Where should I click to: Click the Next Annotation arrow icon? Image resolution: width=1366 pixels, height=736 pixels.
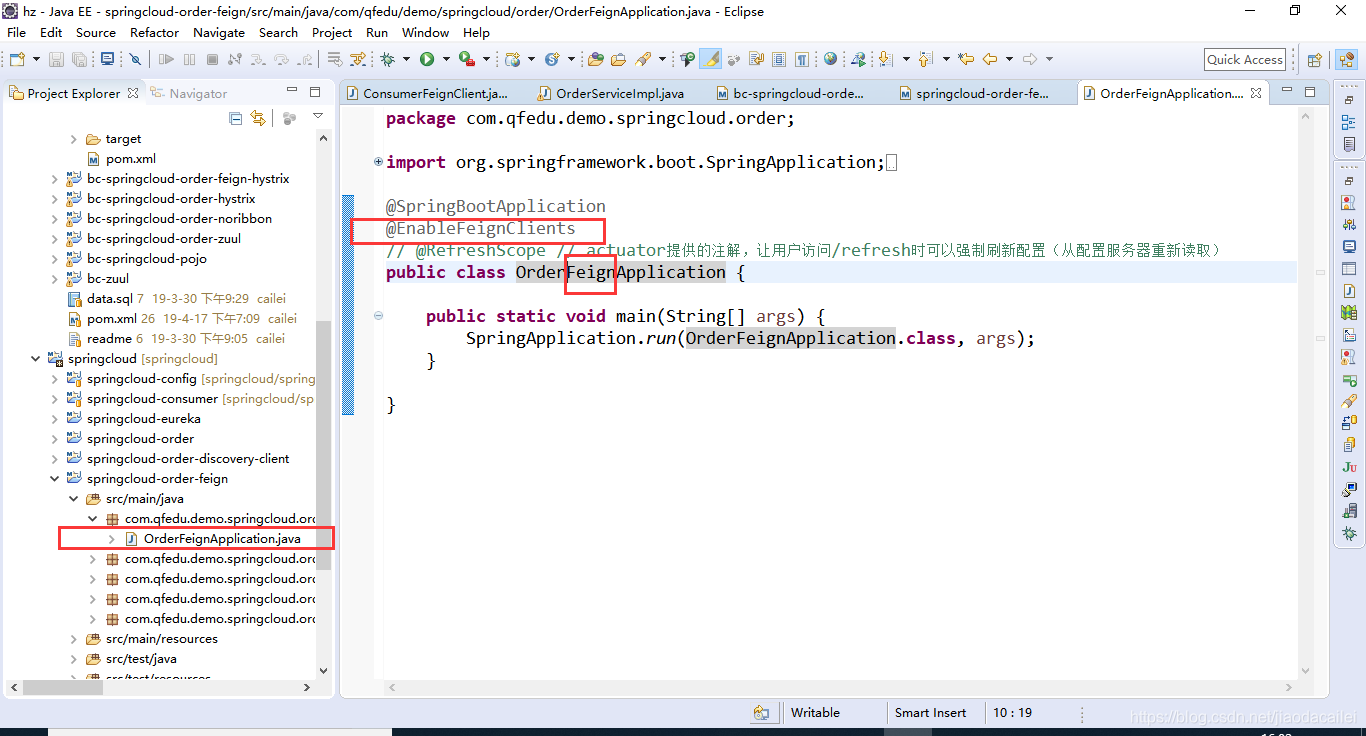click(x=886, y=60)
